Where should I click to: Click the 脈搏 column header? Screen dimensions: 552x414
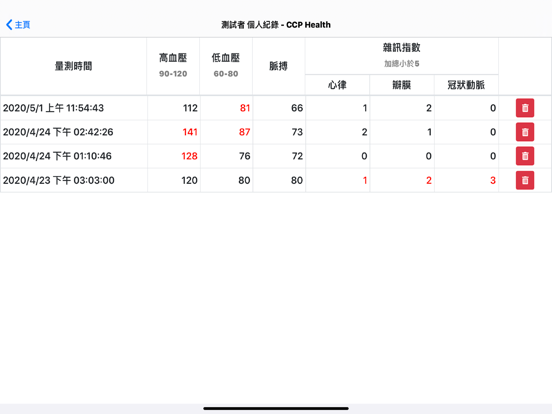click(278, 66)
